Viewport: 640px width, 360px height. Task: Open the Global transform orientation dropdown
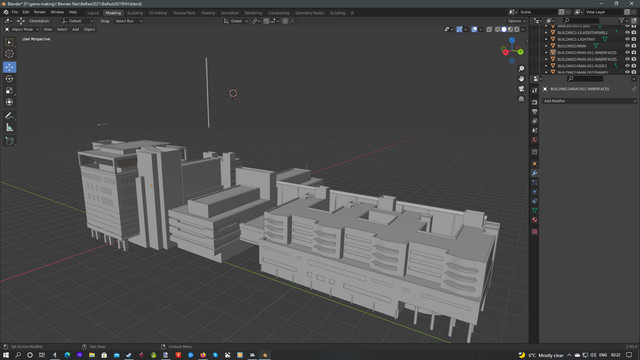236,21
